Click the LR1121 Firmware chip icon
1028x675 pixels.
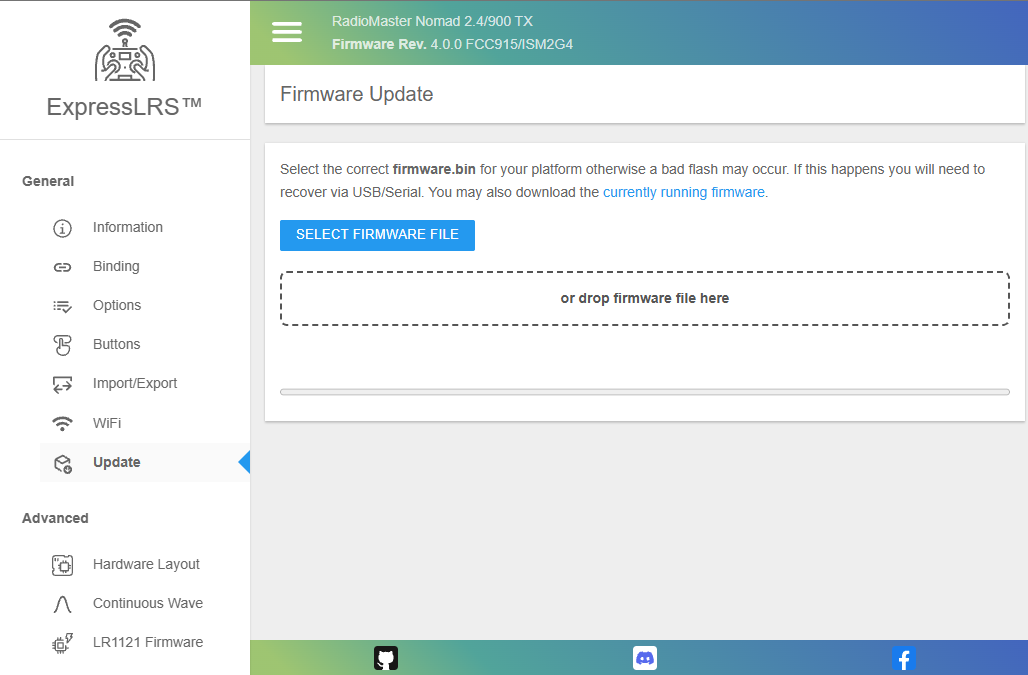(x=62, y=643)
